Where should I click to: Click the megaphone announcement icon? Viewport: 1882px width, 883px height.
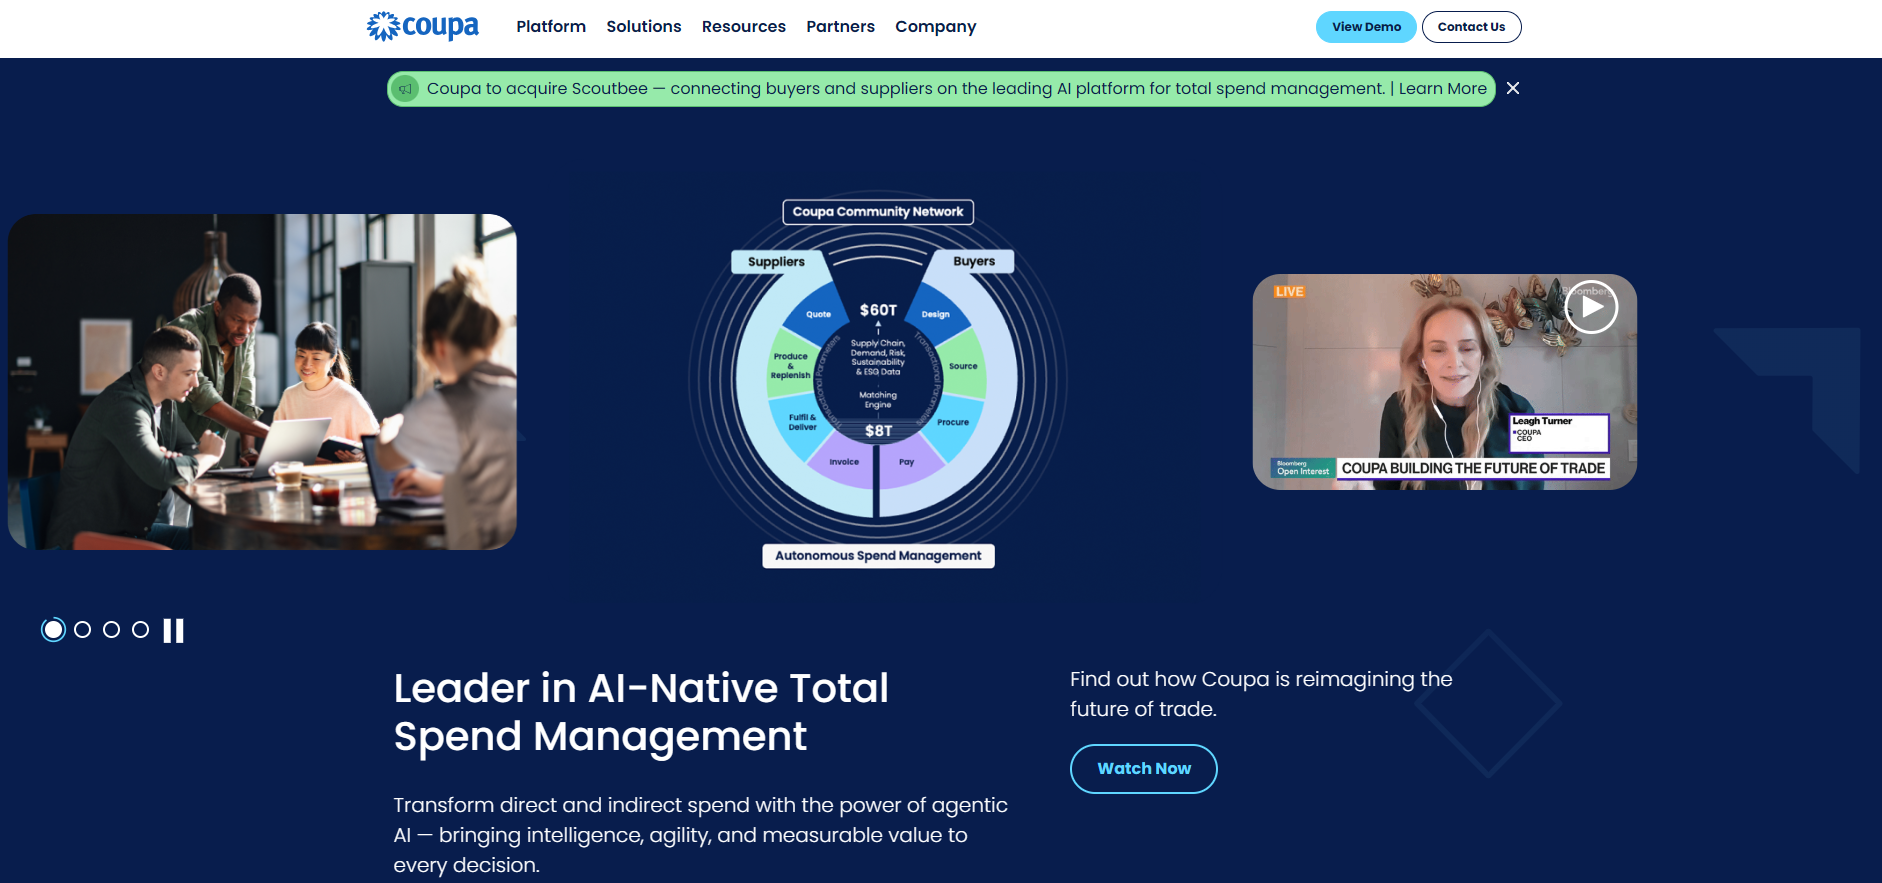point(405,89)
